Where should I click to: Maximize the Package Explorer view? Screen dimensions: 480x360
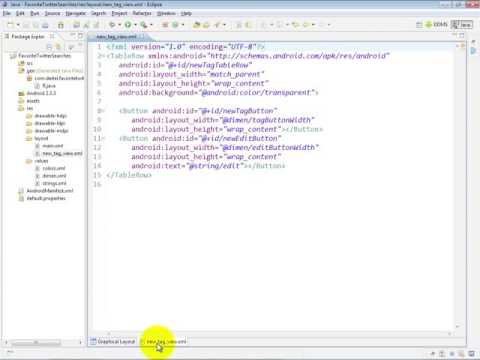(x=80, y=35)
